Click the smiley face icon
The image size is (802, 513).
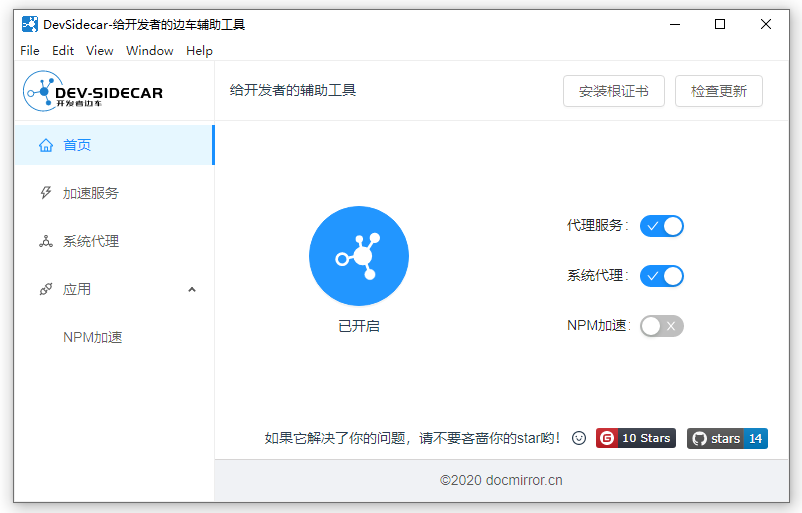pos(579,438)
